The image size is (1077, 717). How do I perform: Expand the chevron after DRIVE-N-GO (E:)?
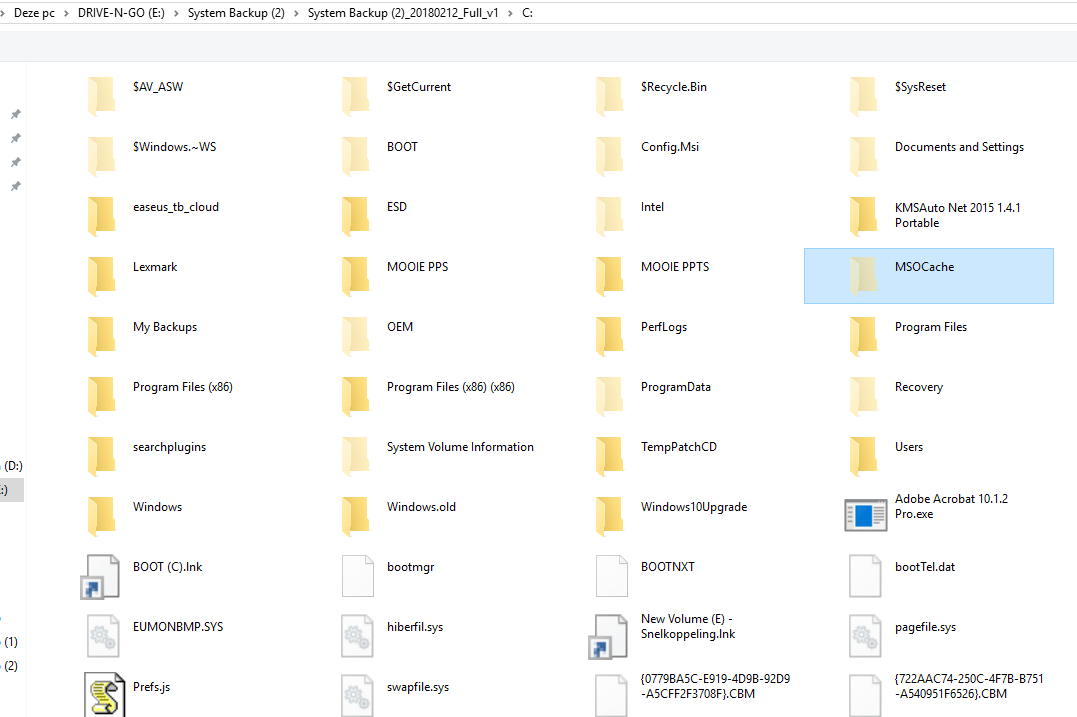pos(176,13)
